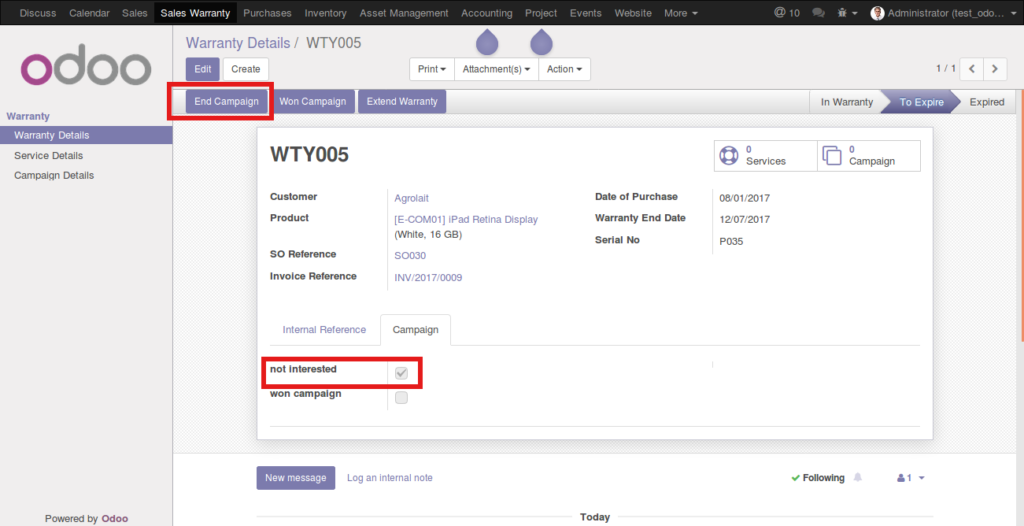The image size is (1024, 526).
Task: Open the Print dropdown
Action: 432,69
